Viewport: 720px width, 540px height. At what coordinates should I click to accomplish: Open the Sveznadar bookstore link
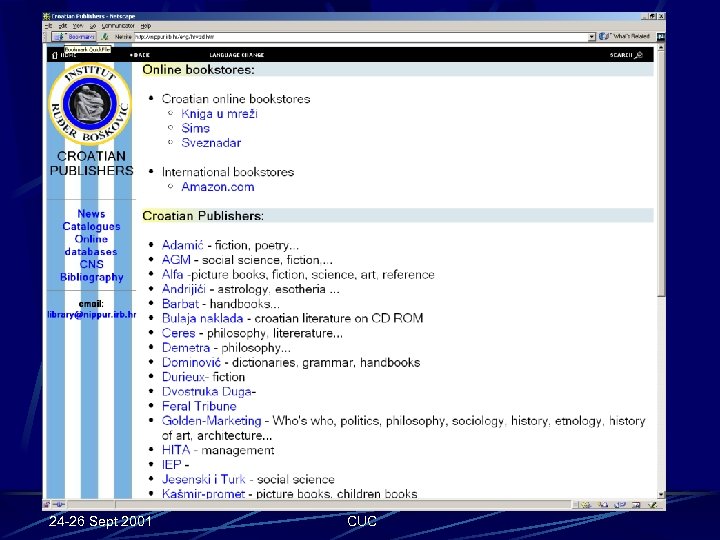click(x=211, y=143)
